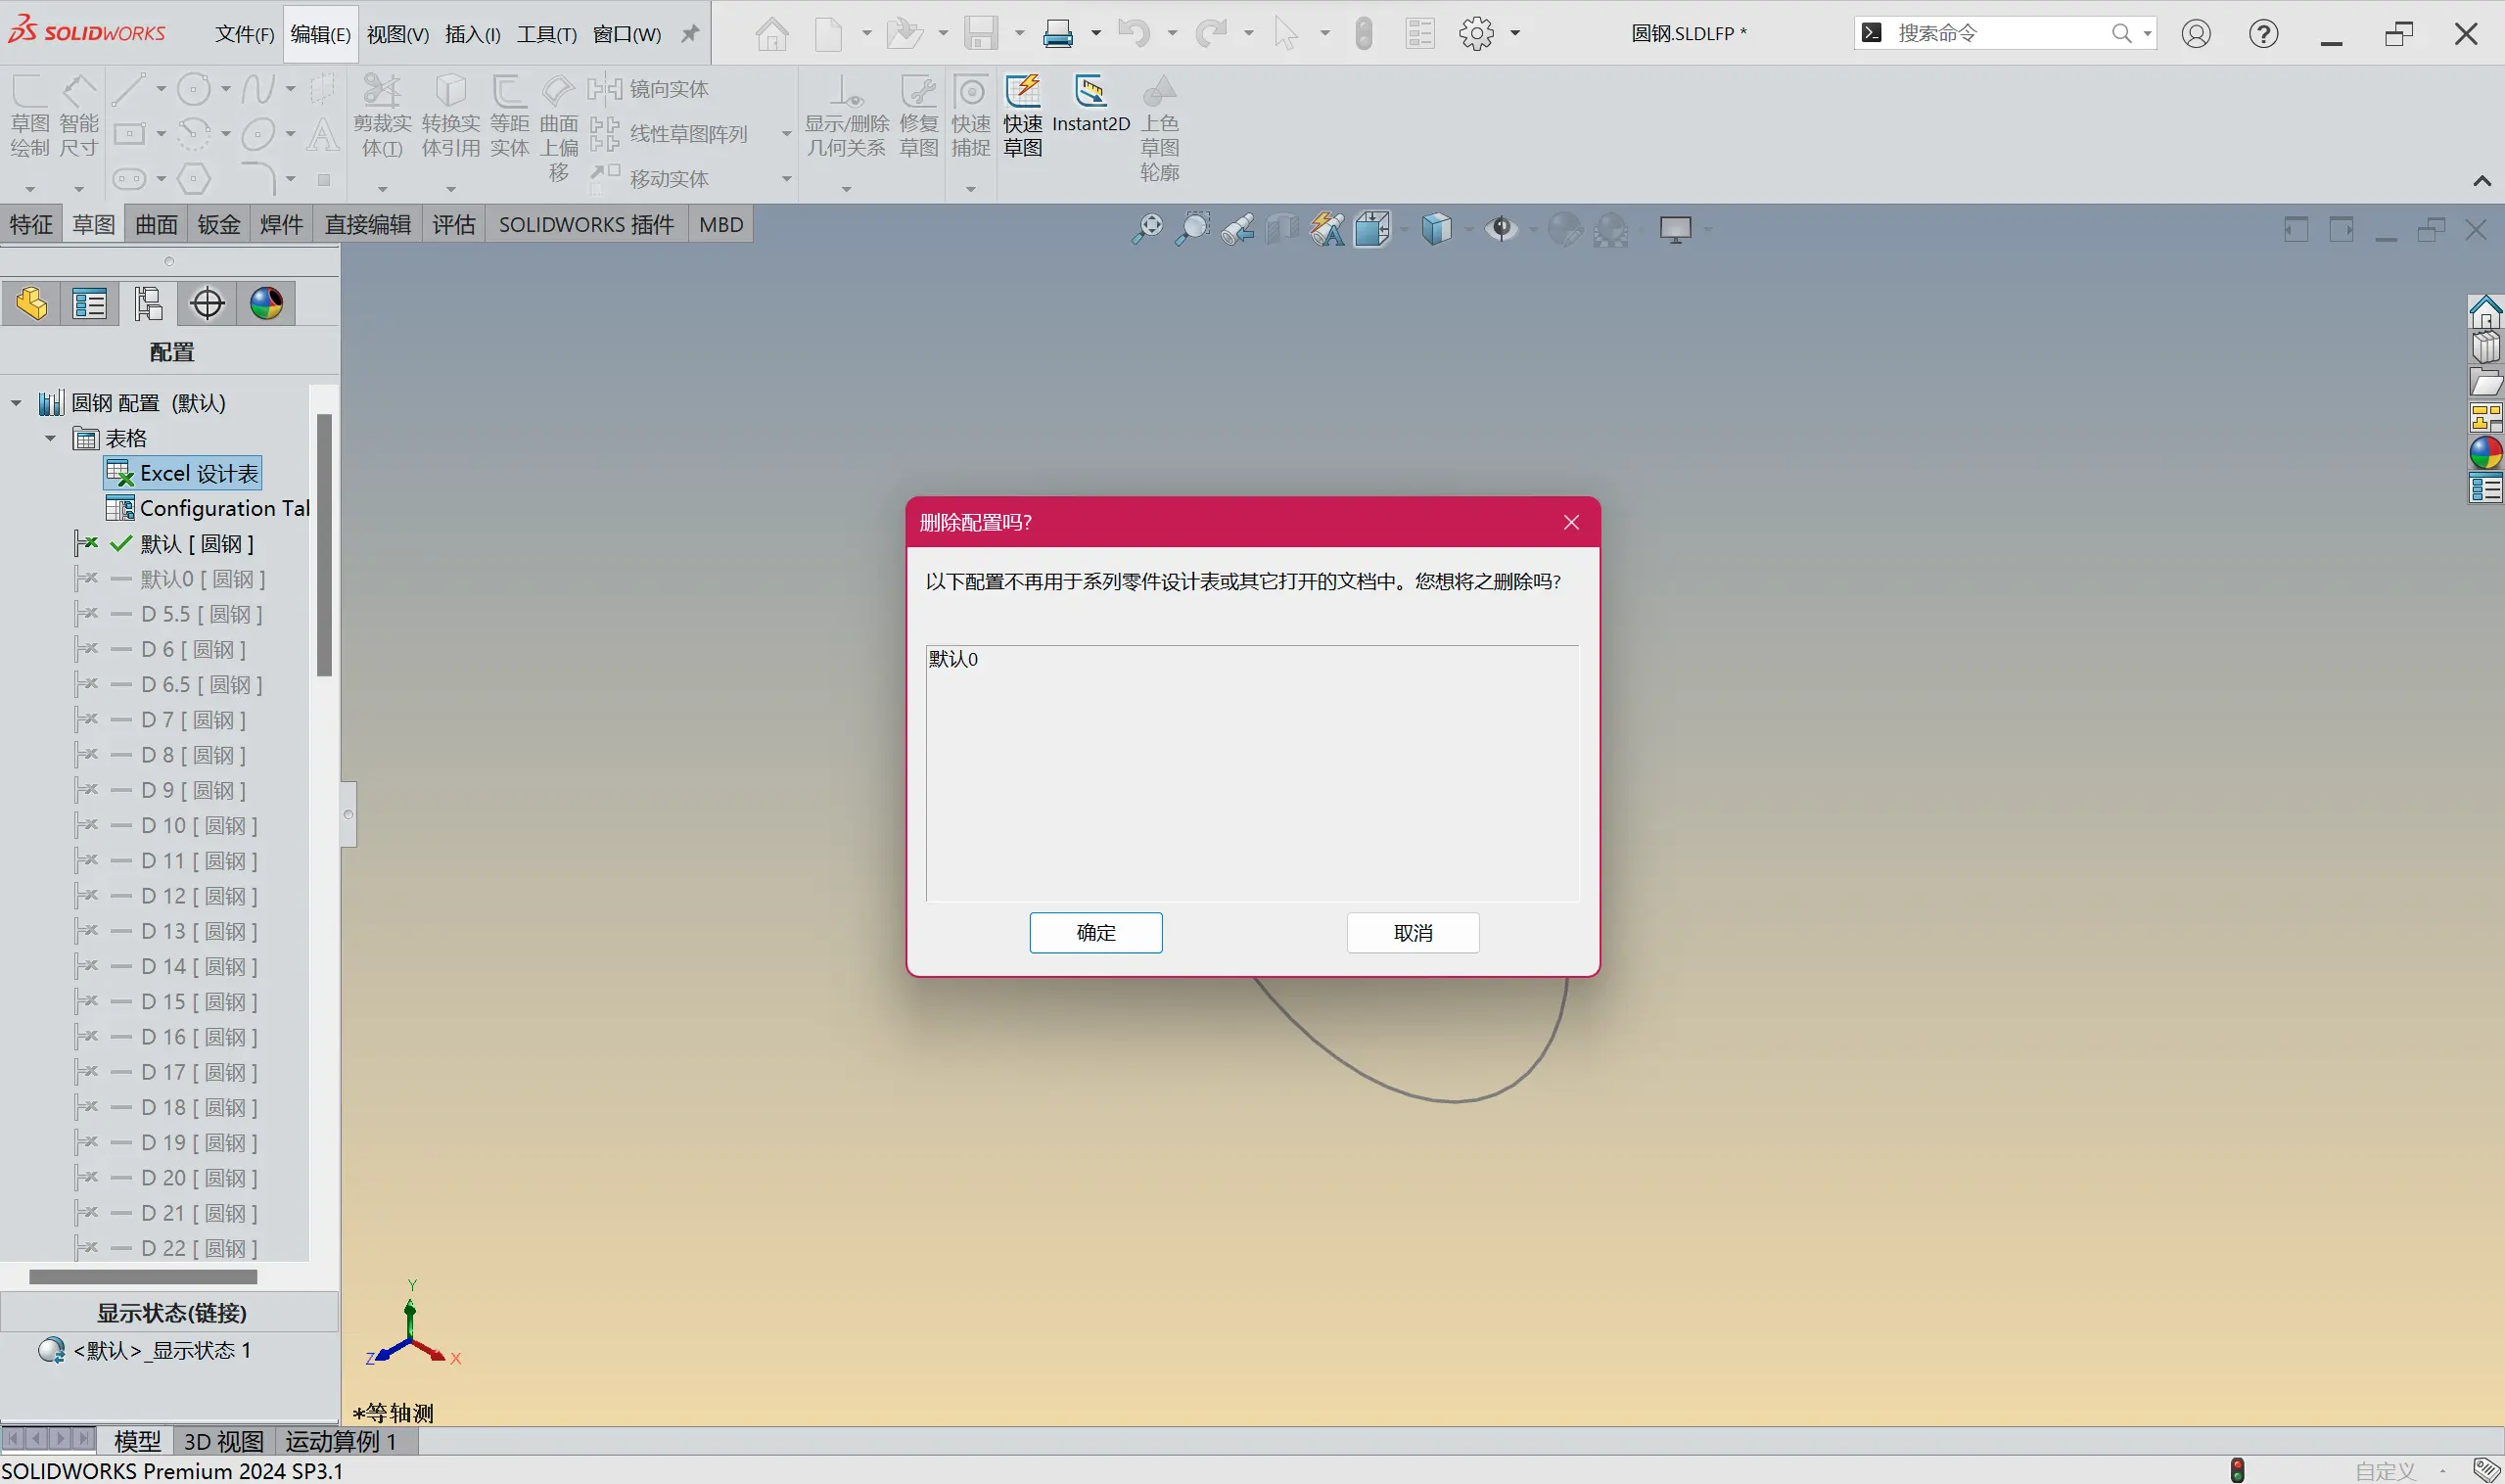The image size is (2505, 1484).
Task: Open the Options gear dropdown arrow
Action: pos(1515,33)
